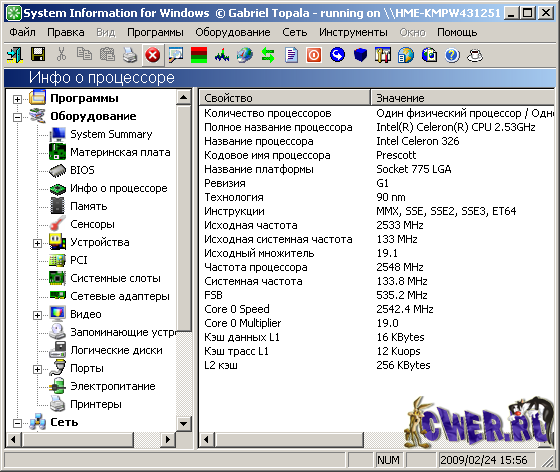Select Принтеры tree item
This screenshot has height=472, width=560.
pos(96,404)
